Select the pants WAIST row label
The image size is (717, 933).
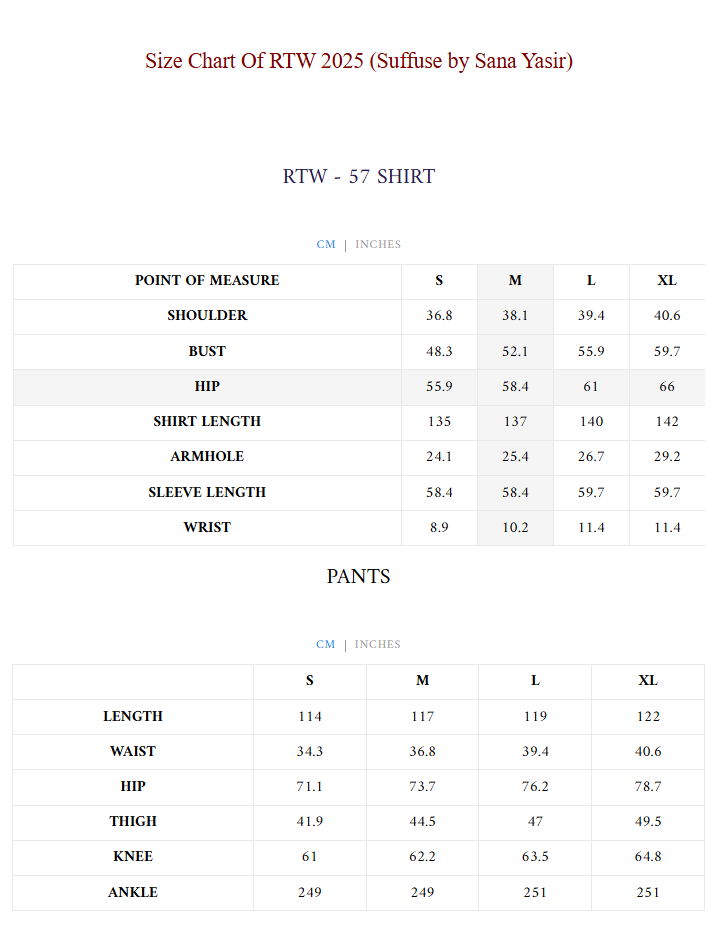[133, 752]
